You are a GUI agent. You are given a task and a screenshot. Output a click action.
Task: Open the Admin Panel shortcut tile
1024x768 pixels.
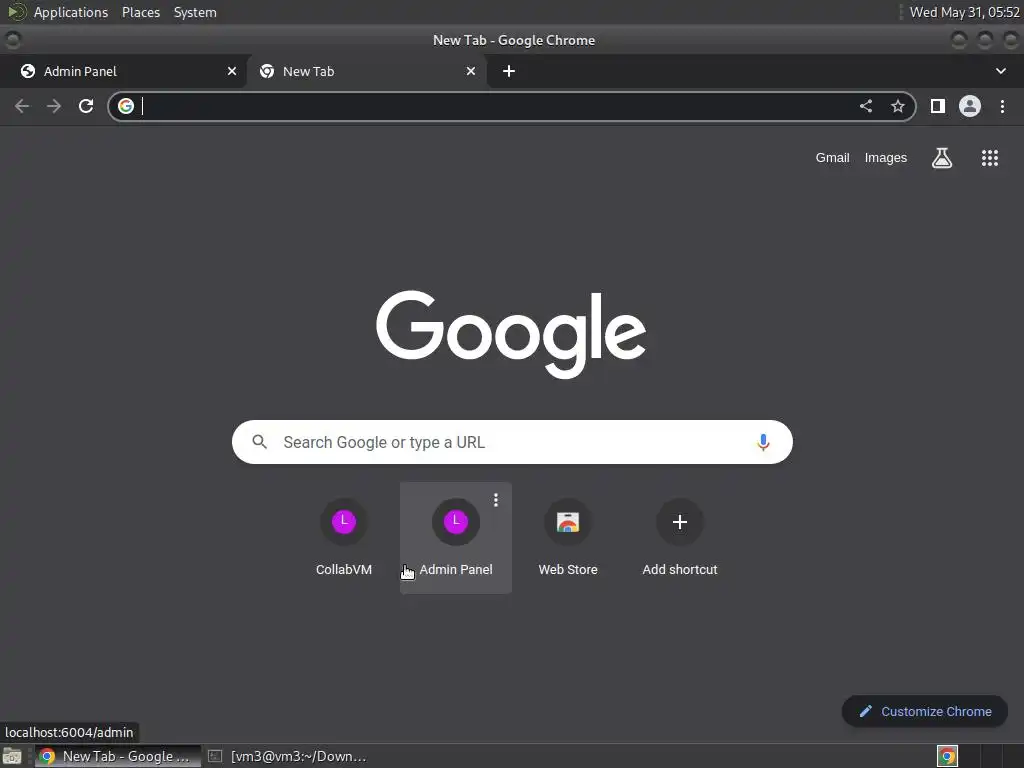coord(456,538)
